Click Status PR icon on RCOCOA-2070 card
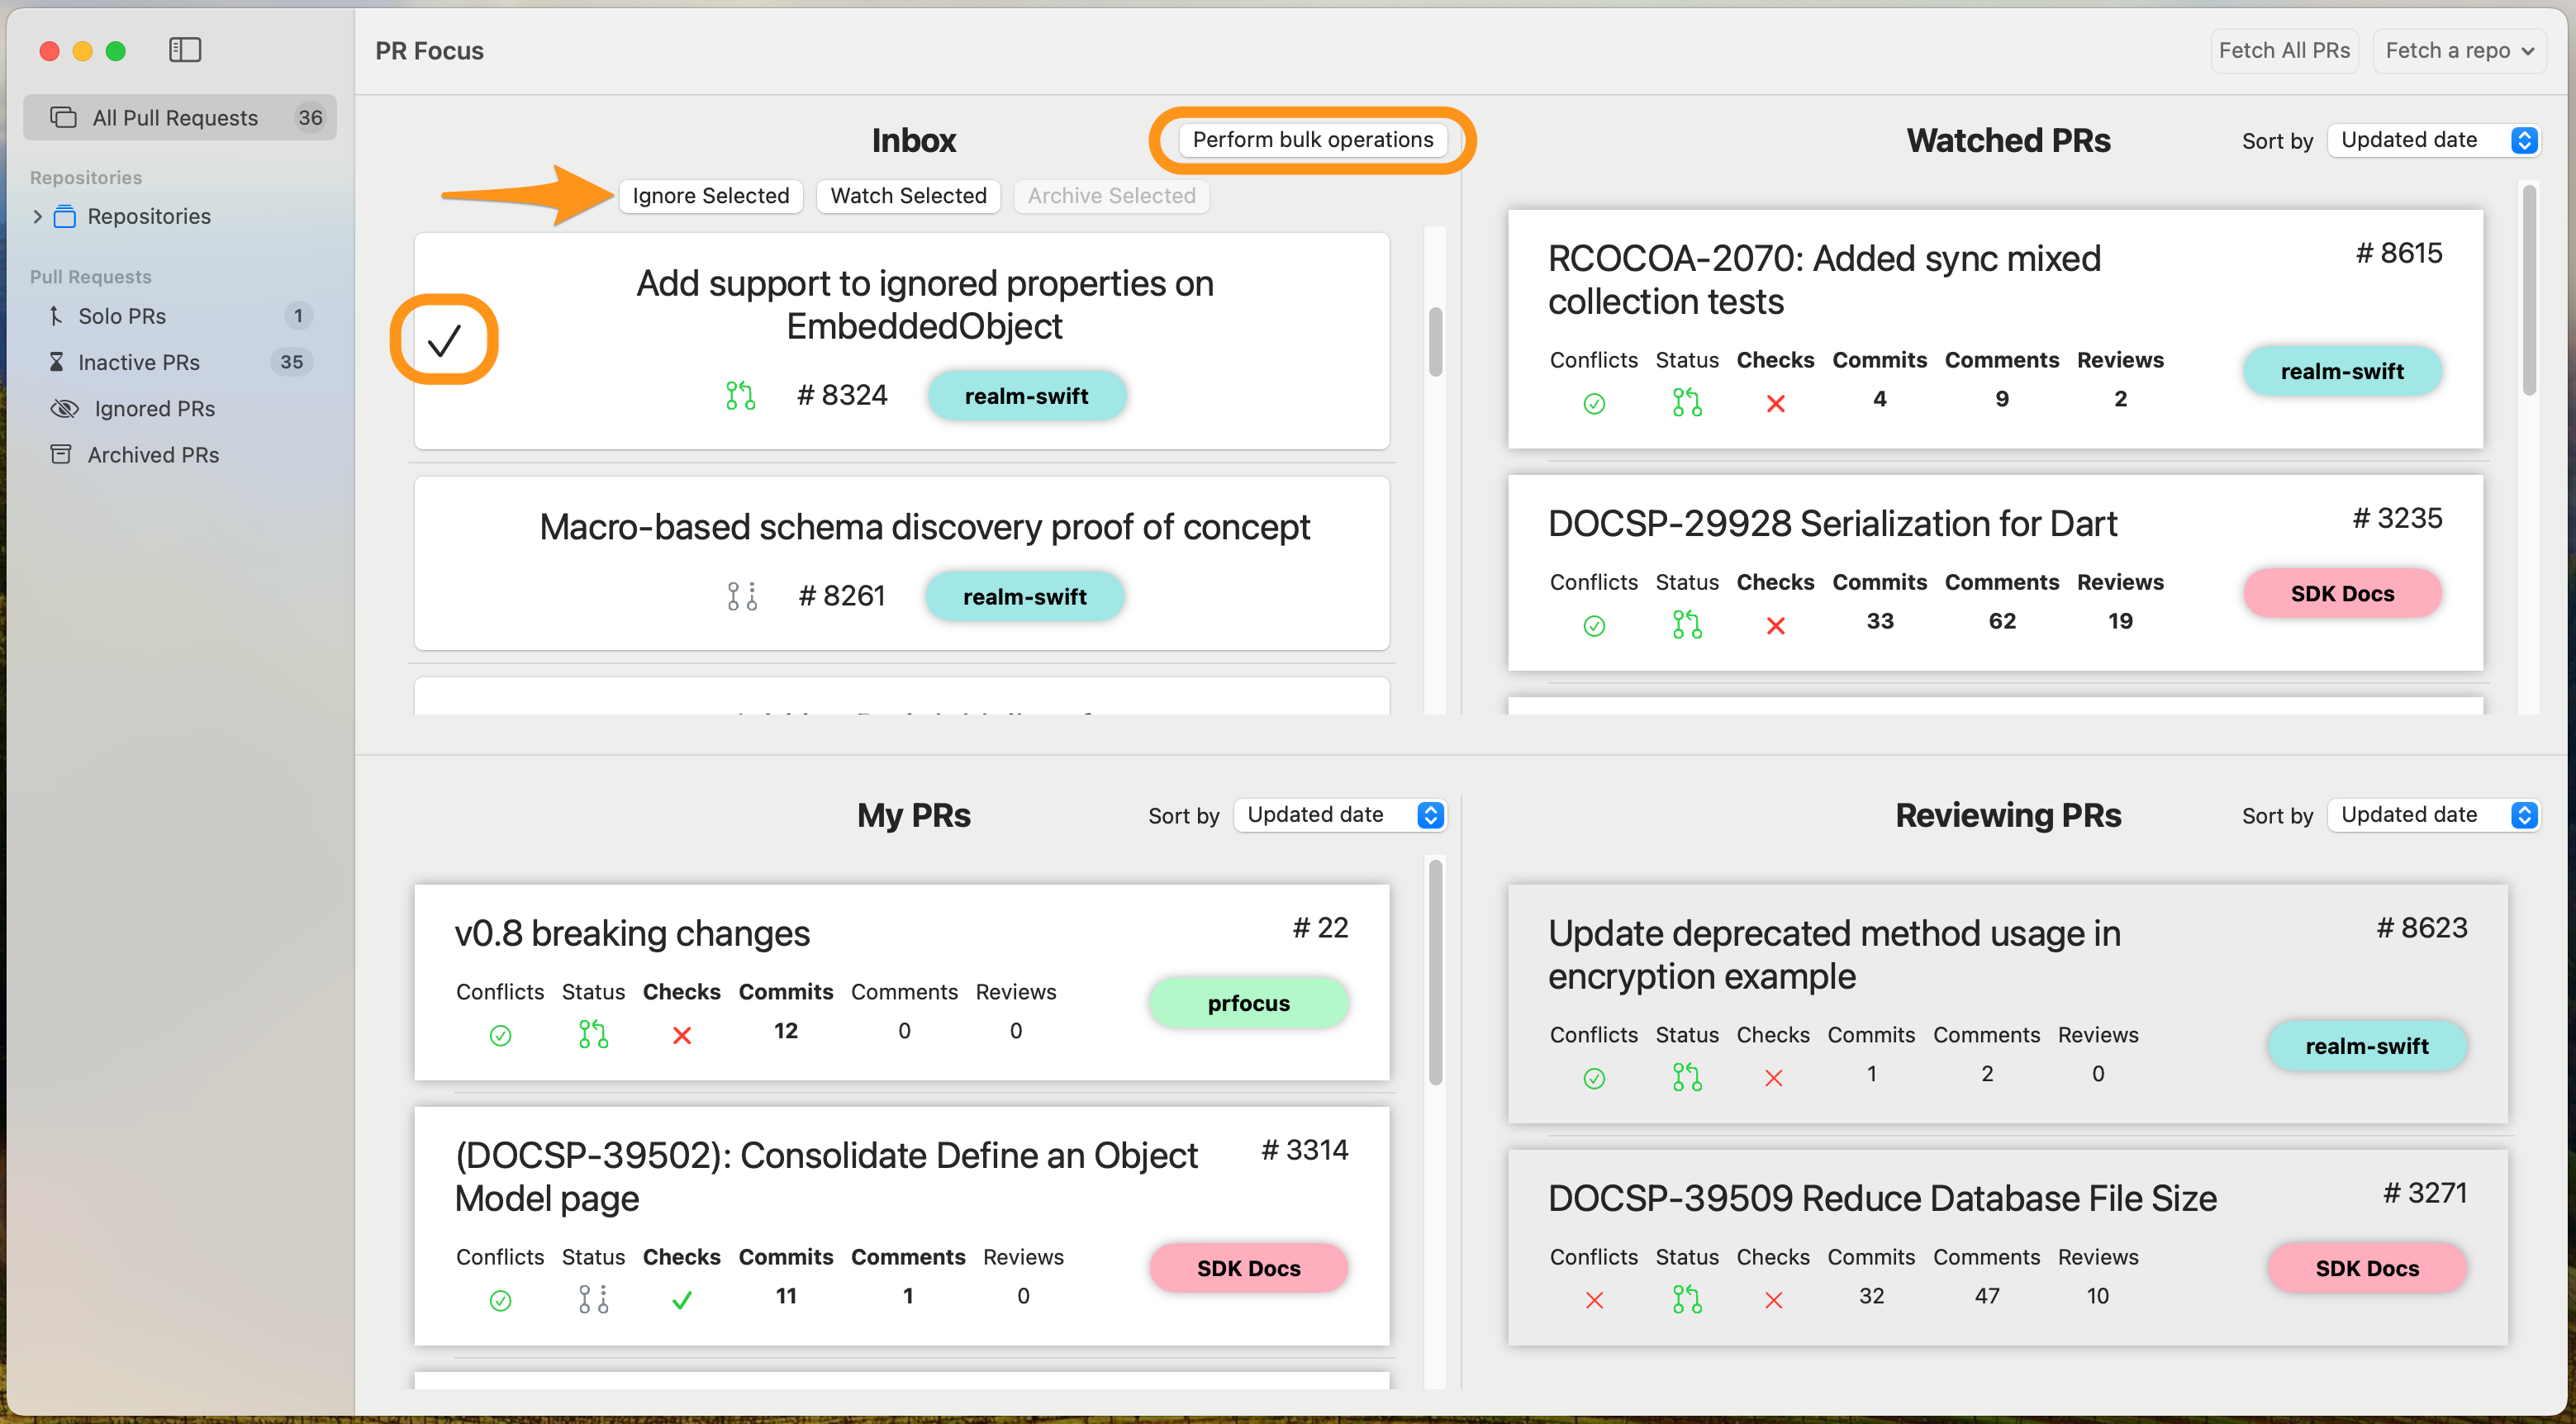The image size is (2576, 1424). point(1687,402)
